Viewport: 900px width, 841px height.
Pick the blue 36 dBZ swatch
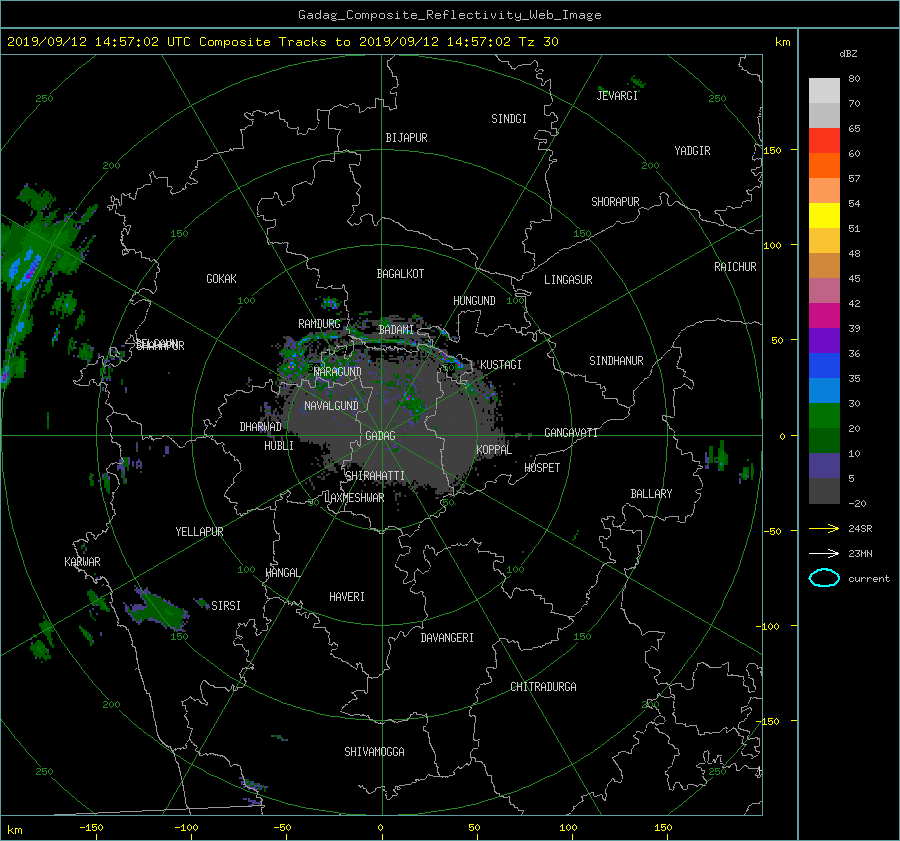tap(824, 365)
